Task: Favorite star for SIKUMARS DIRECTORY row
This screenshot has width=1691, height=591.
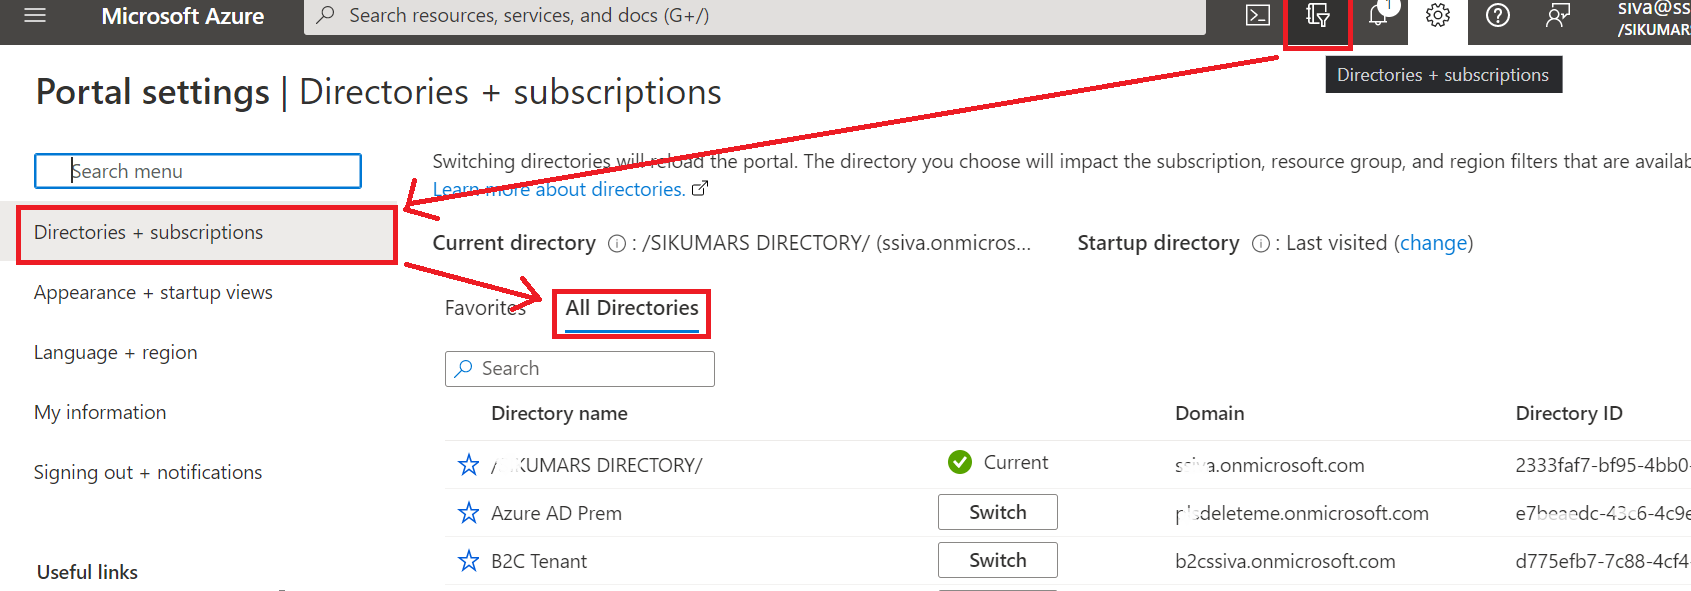Action: tap(468, 465)
